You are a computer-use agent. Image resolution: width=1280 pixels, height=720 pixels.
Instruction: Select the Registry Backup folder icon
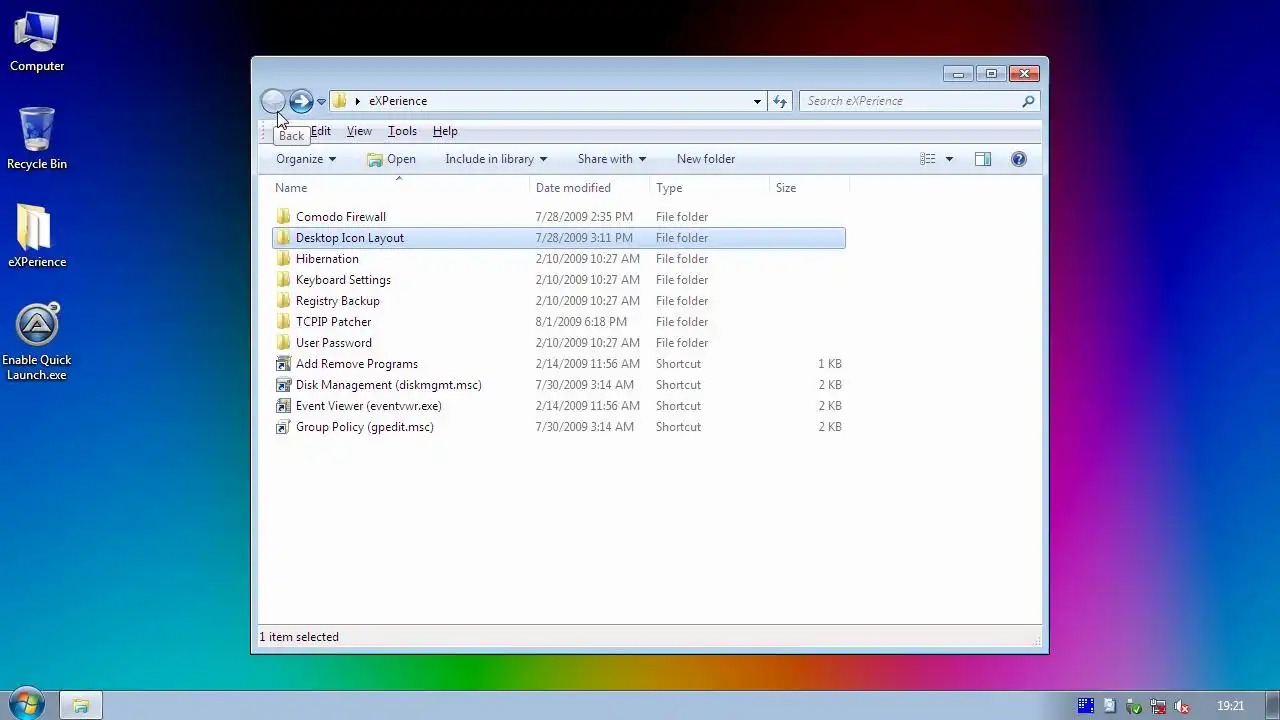point(284,301)
